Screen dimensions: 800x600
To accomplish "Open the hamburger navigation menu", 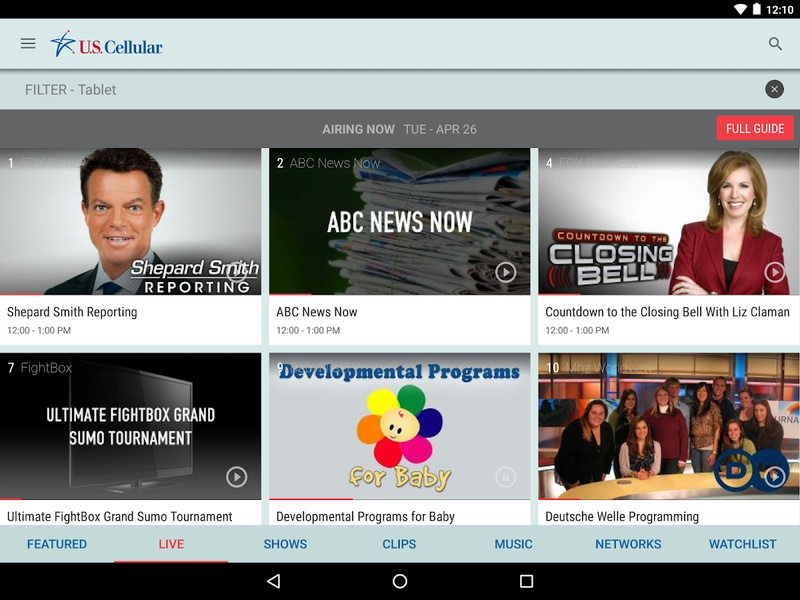I will pos(28,44).
